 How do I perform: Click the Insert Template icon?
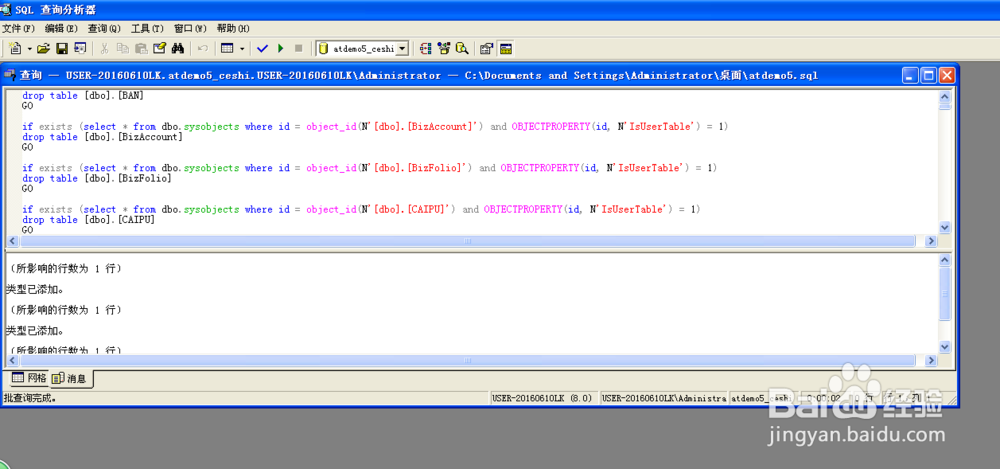coord(80,48)
